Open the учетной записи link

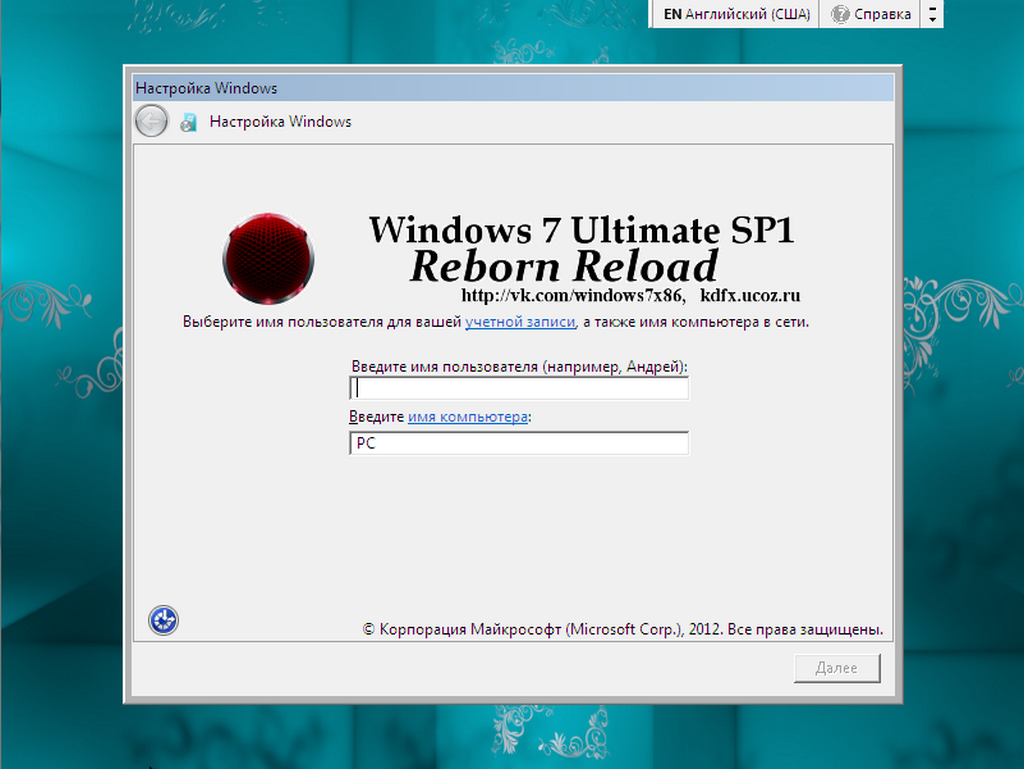520,322
